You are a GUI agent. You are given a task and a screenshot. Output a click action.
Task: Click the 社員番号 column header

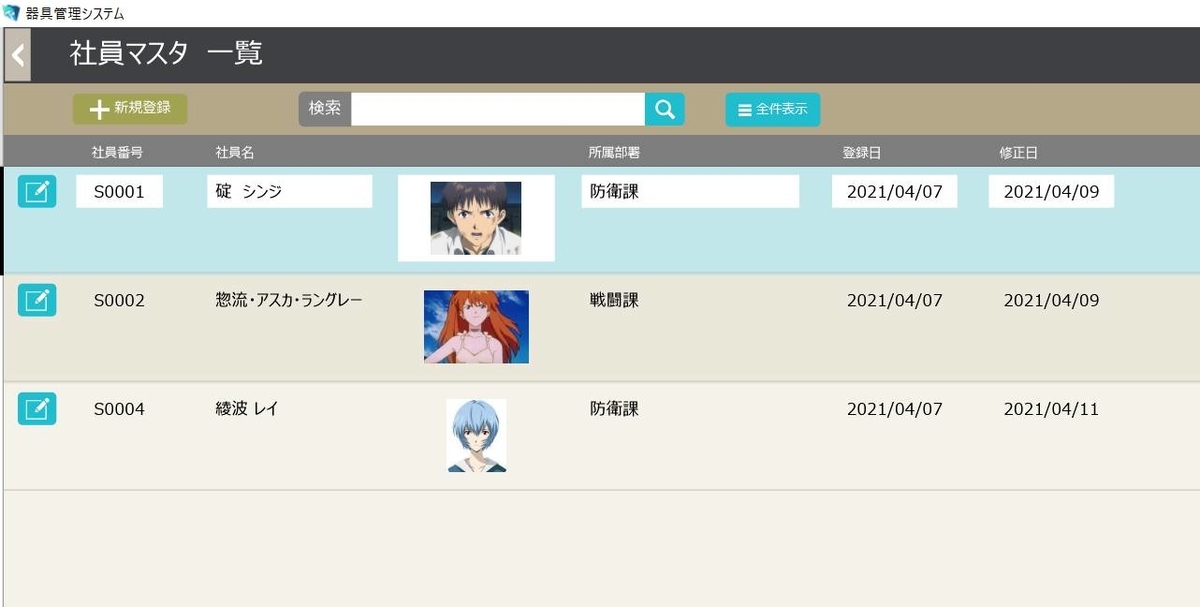117,153
